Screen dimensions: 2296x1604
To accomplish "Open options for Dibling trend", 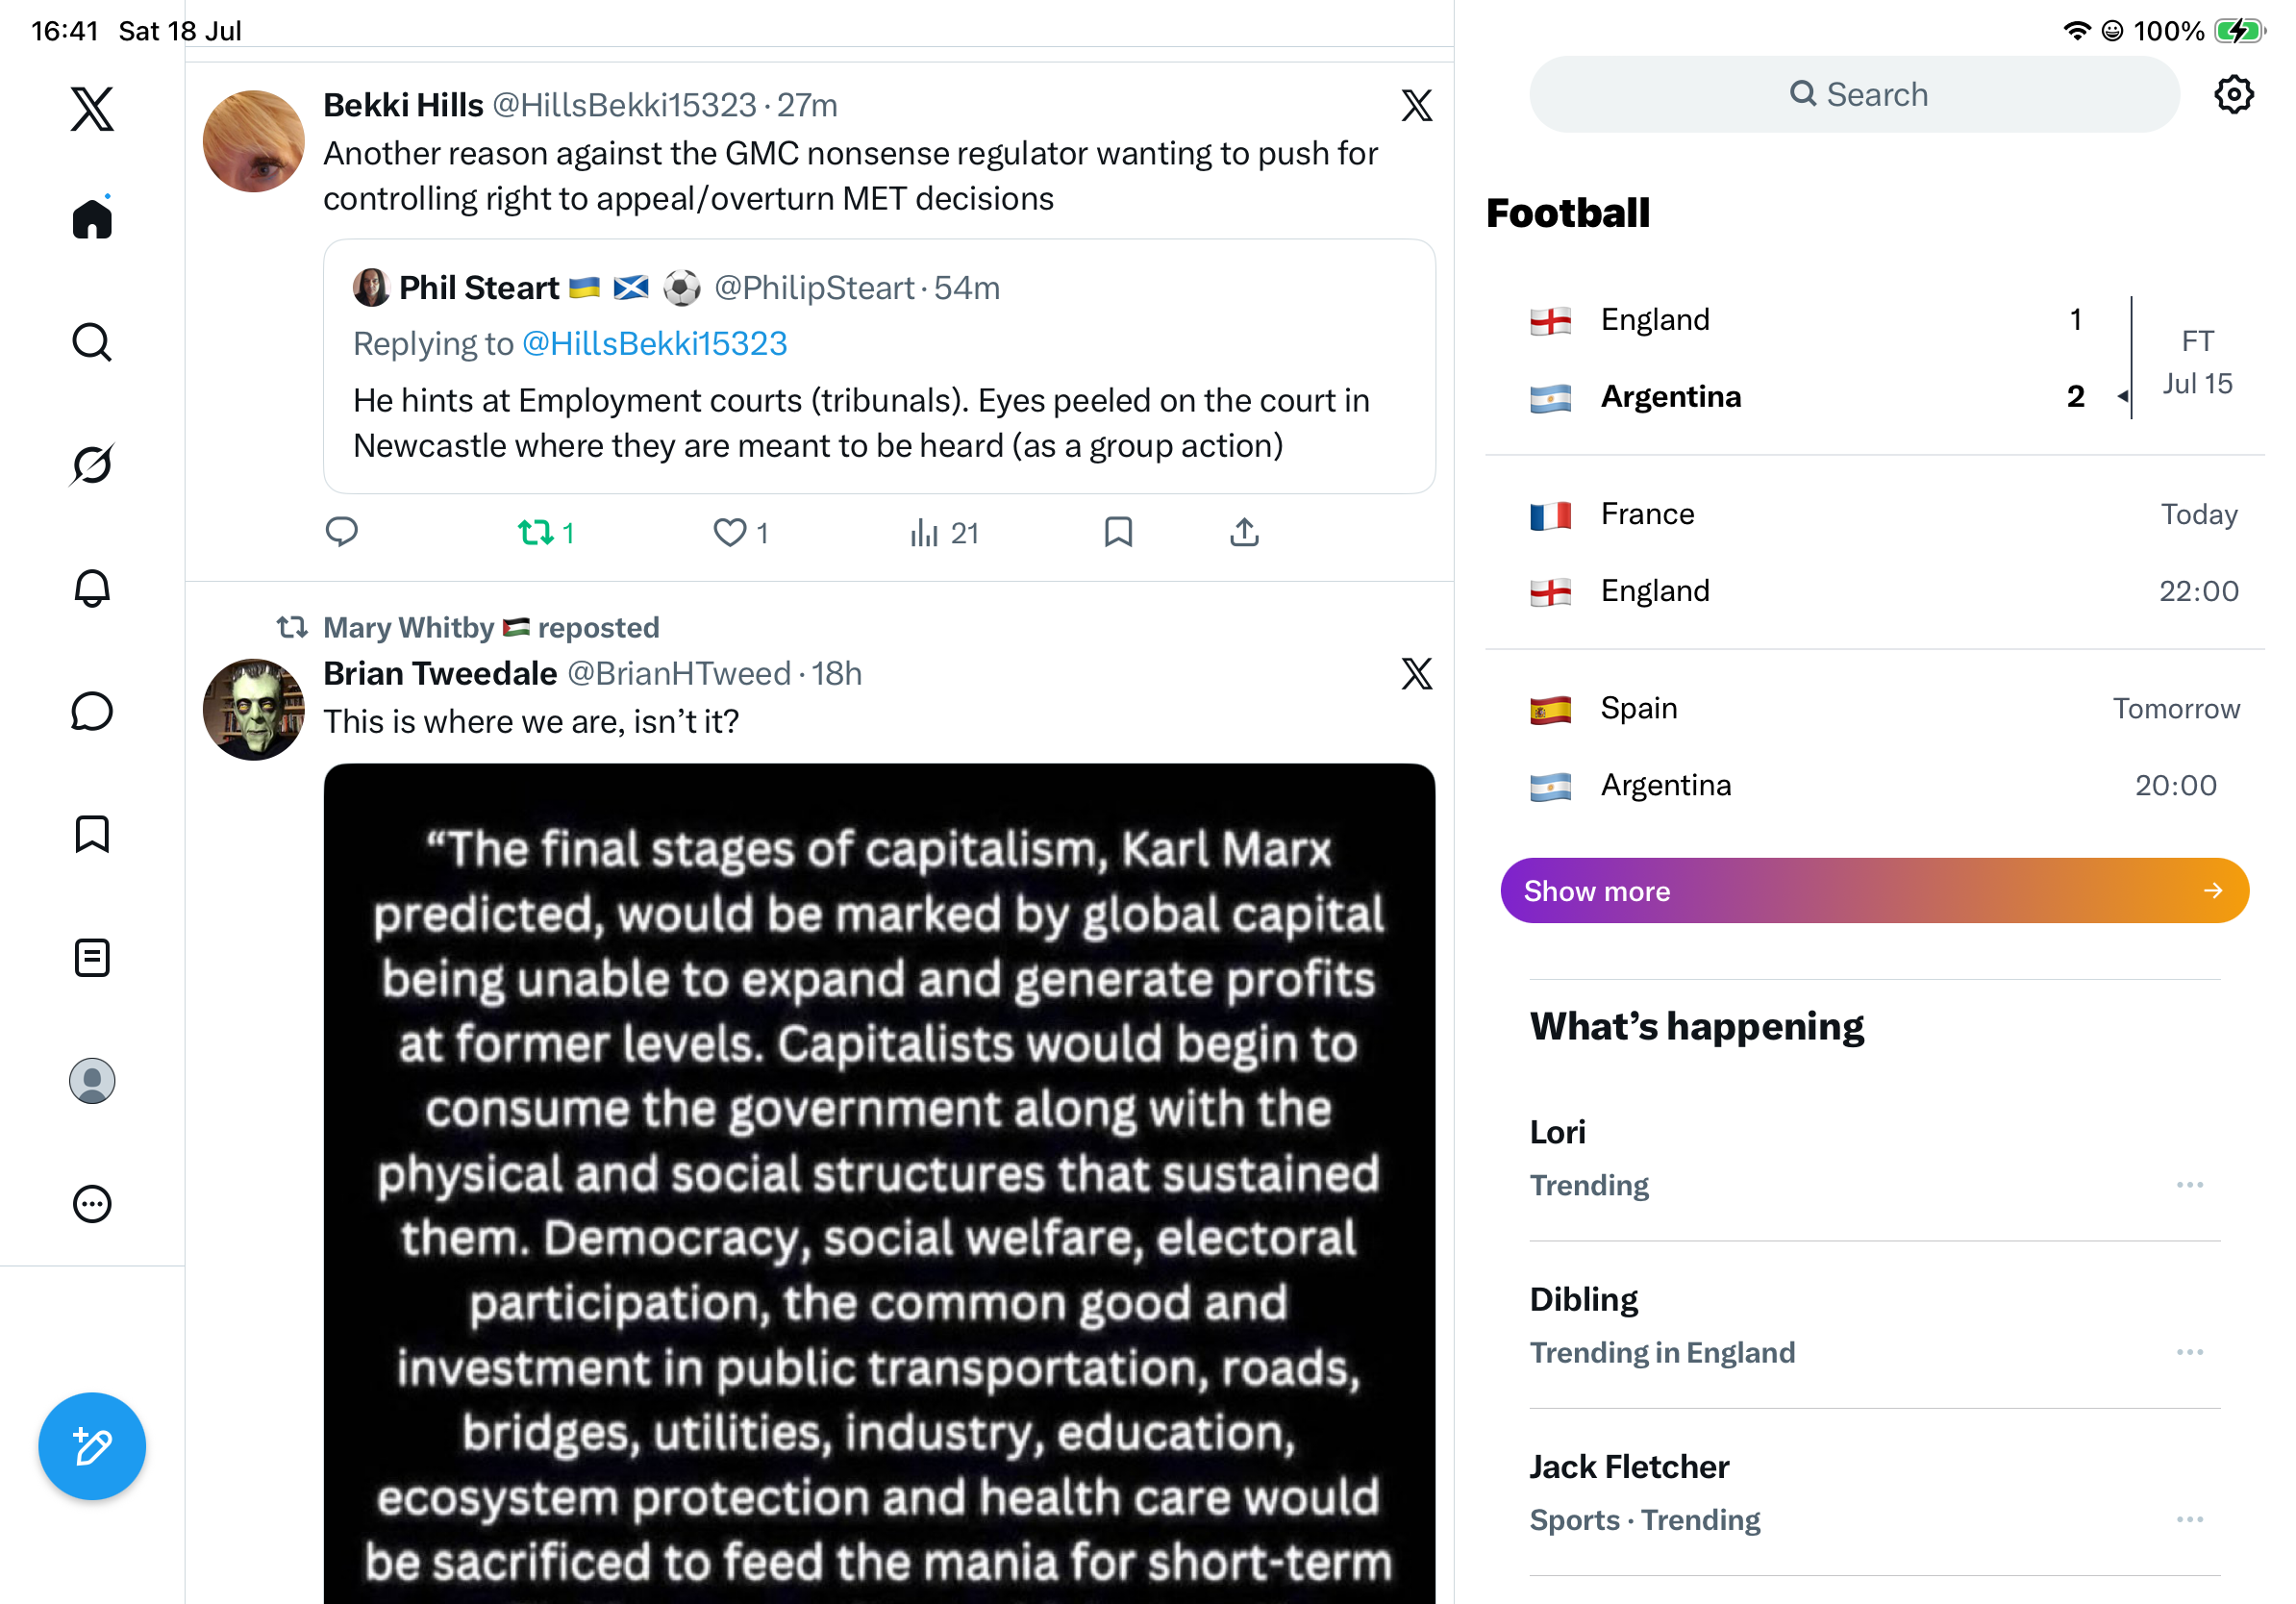I will [2189, 1352].
